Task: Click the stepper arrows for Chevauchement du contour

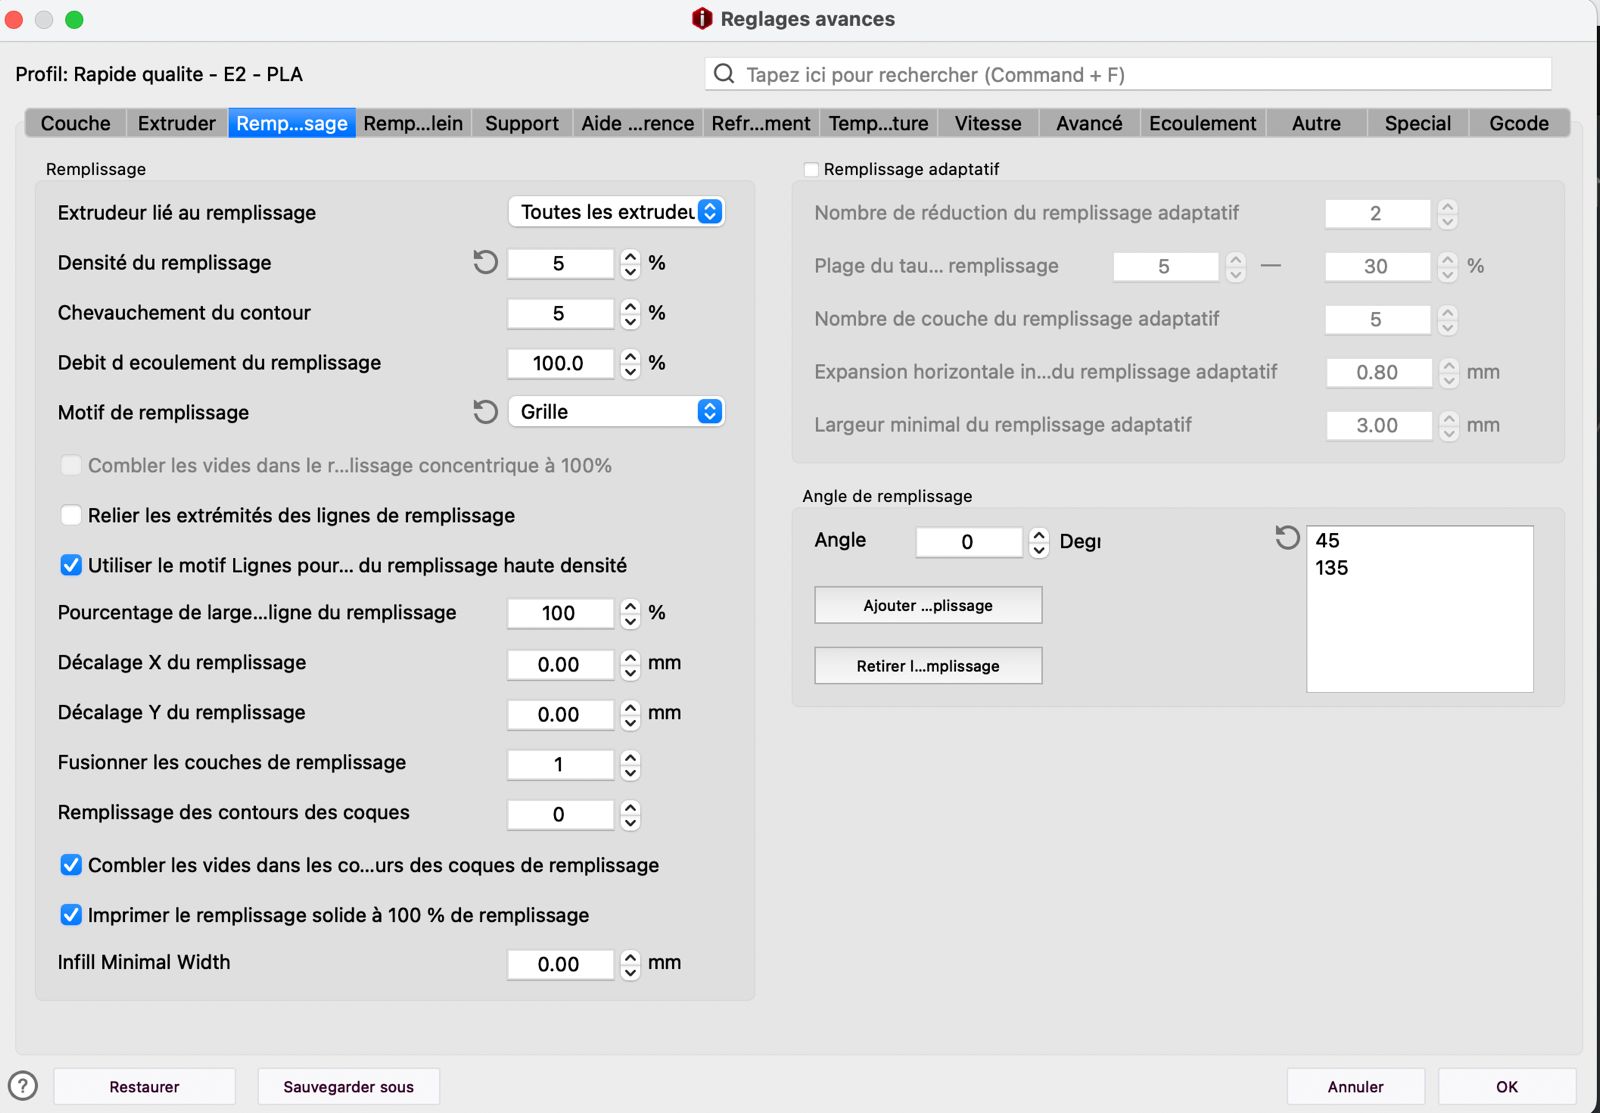Action: coord(630,314)
